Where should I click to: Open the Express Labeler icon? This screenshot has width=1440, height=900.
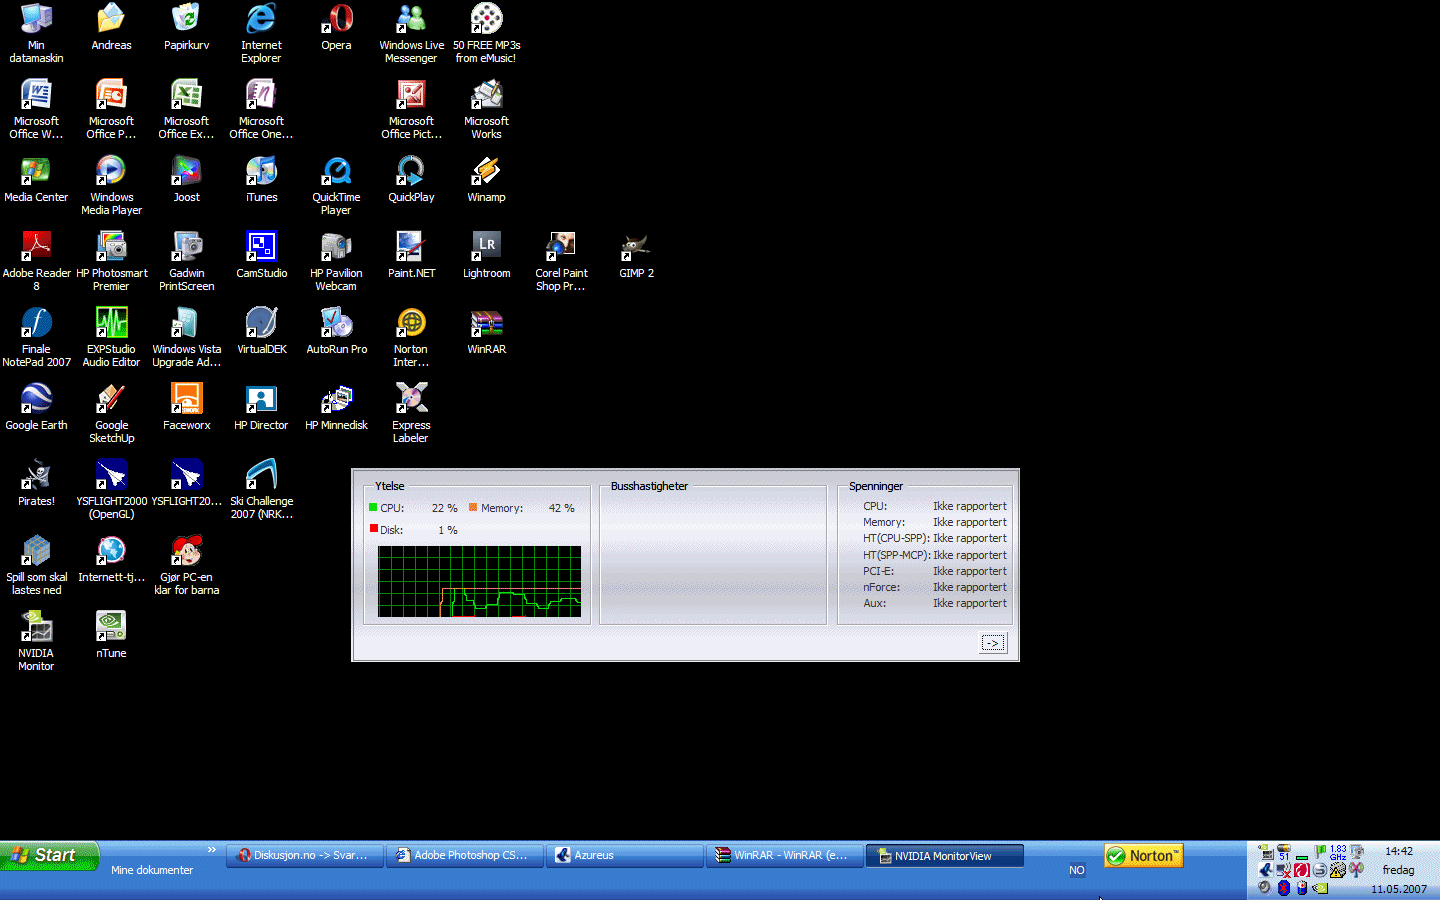tap(411, 413)
